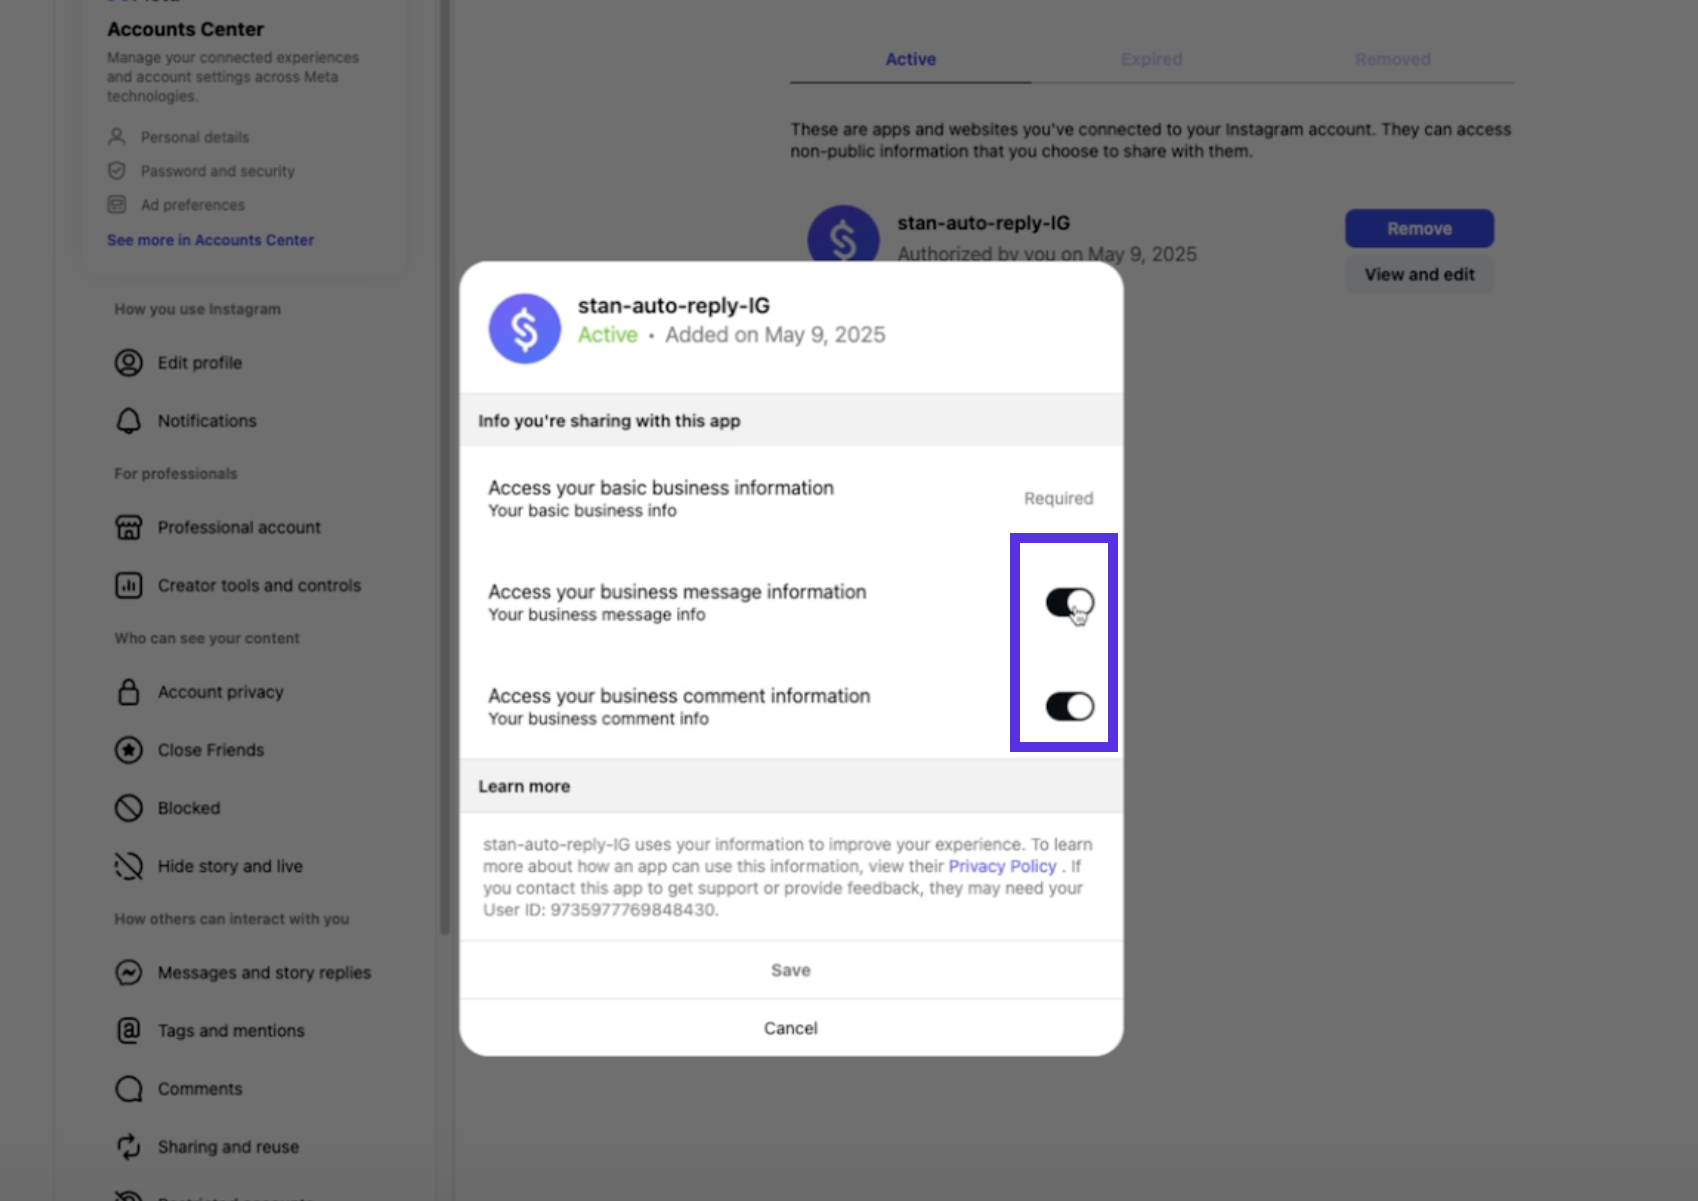Image resolution: width=1698 pixels, height=1201 pixels.
Task: Toggle business message information access switch
Action: pos(1069,603)
